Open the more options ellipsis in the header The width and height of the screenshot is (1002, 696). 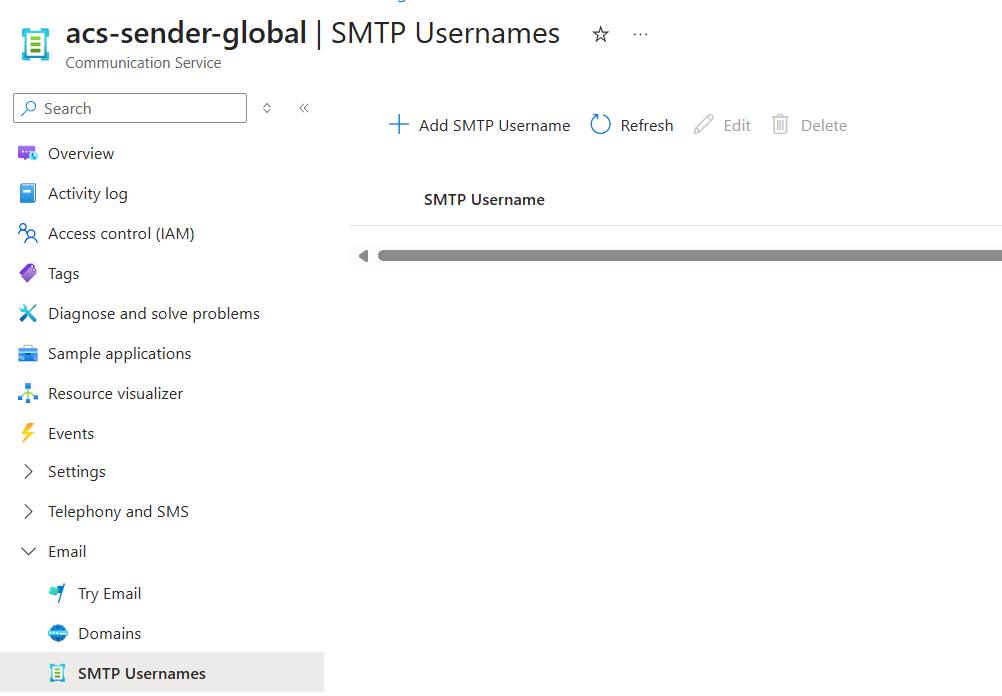641,35
